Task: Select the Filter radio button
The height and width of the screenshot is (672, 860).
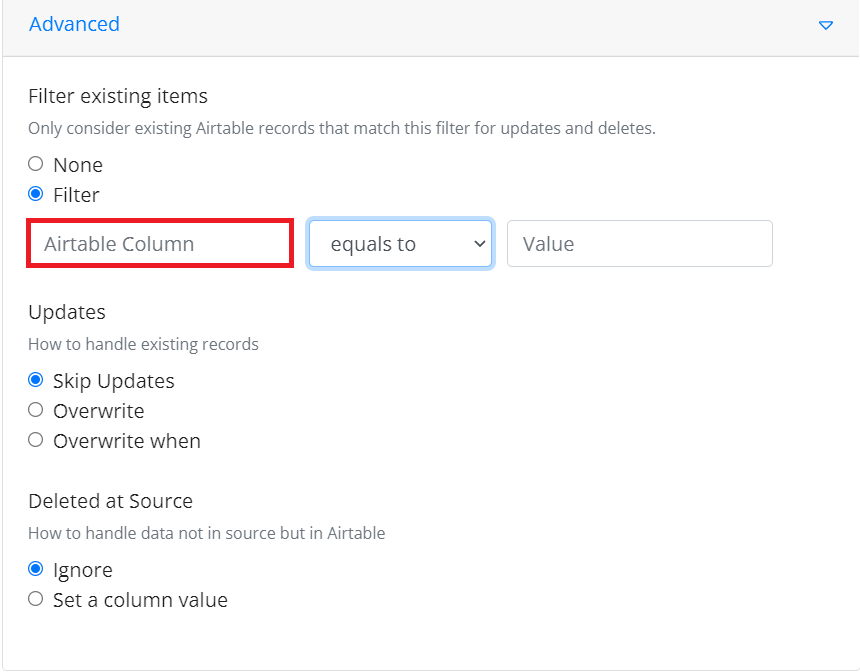Action: click(x=36, y=194)
